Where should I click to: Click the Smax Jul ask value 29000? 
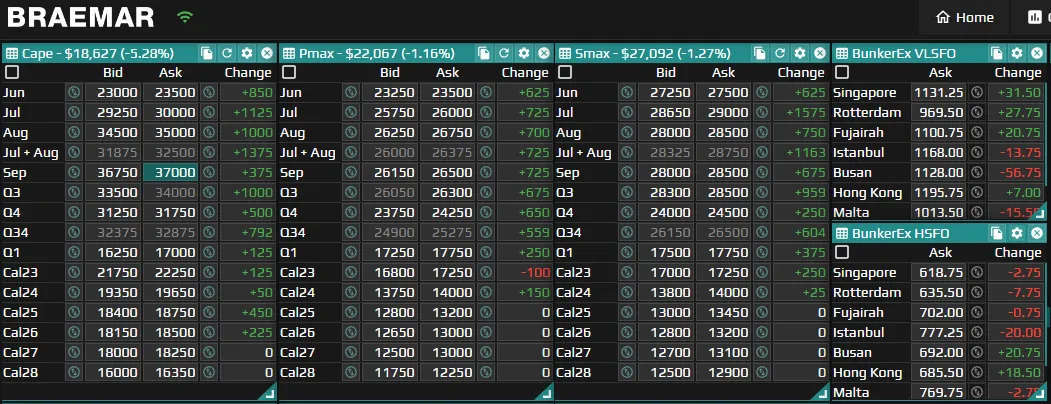(723, 113)
